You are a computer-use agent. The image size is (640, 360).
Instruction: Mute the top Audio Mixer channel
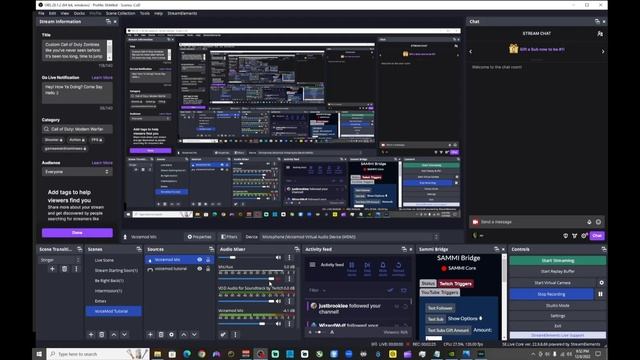point(279,258)
